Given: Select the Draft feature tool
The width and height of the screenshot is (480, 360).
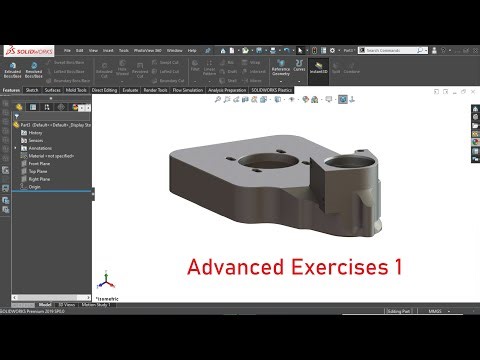Looking at the screenshot, I should pos(228,71).
